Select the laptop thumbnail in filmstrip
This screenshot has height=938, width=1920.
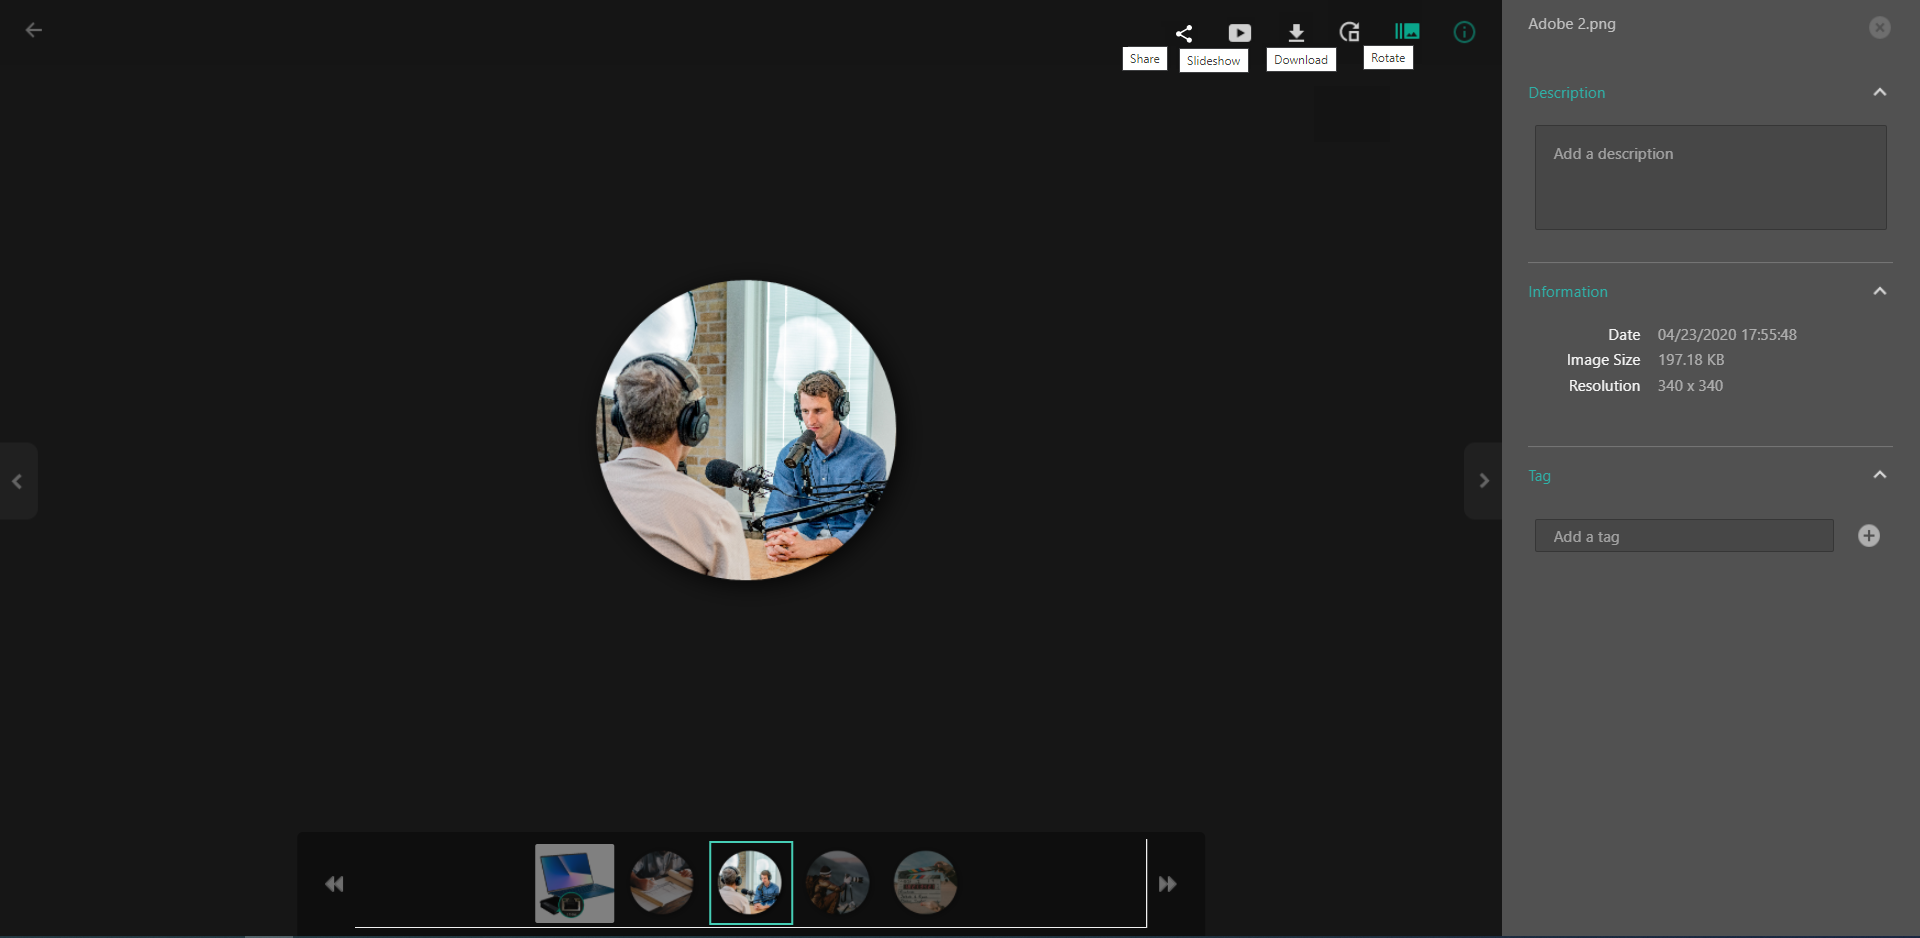tap(575, 883)
